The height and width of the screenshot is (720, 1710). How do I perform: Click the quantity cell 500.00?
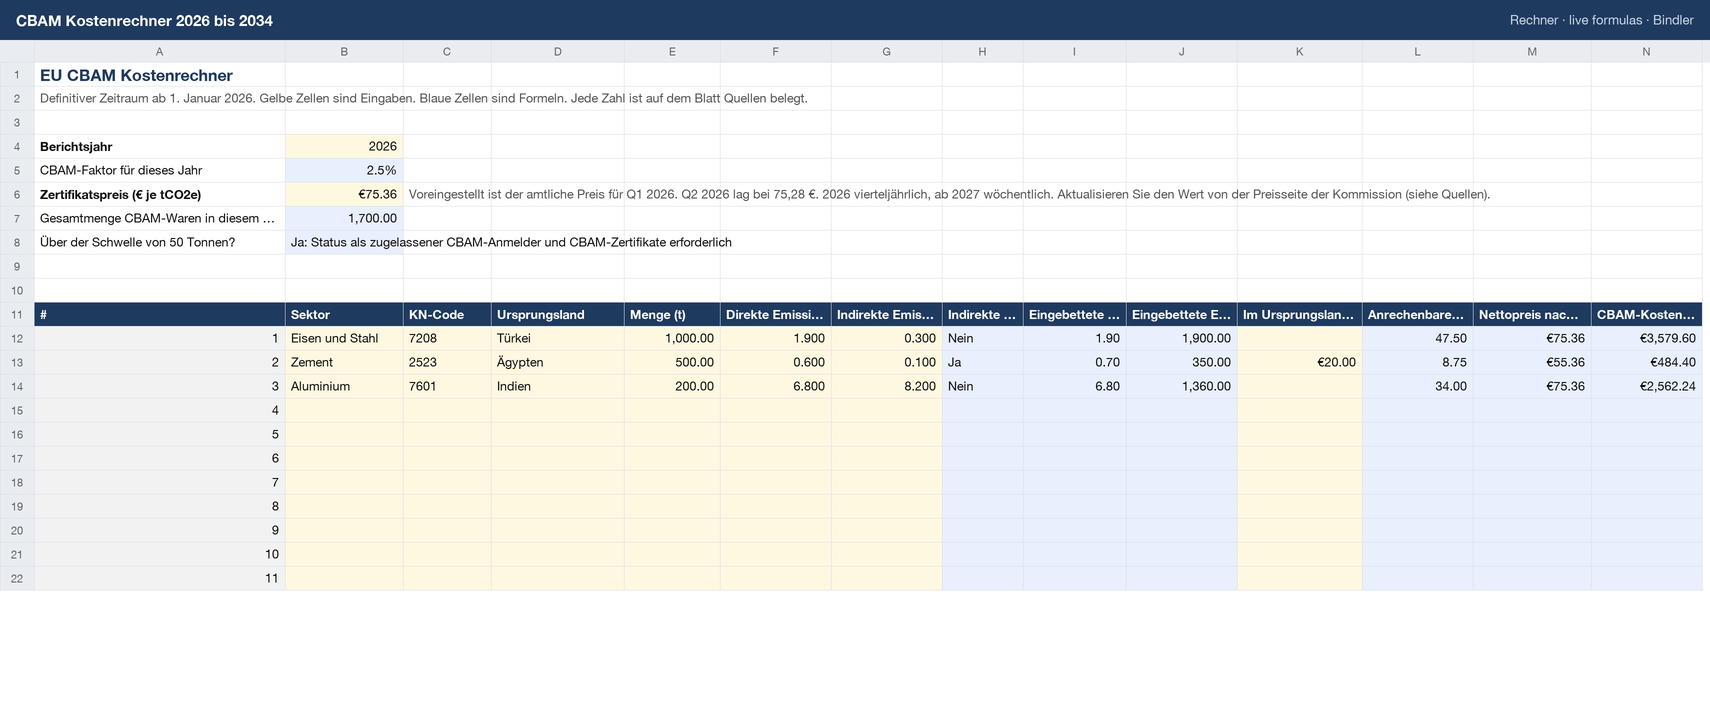pos(672,362)
